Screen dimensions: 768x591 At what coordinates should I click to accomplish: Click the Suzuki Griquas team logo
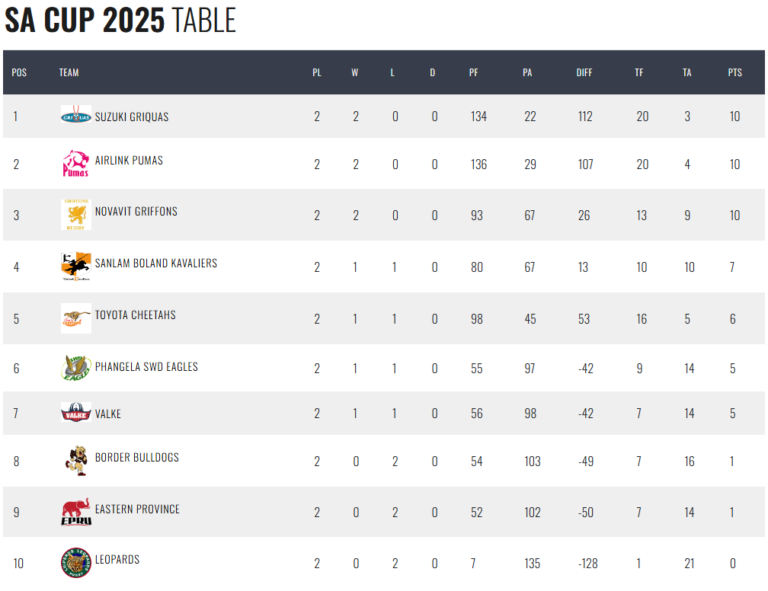76,116
